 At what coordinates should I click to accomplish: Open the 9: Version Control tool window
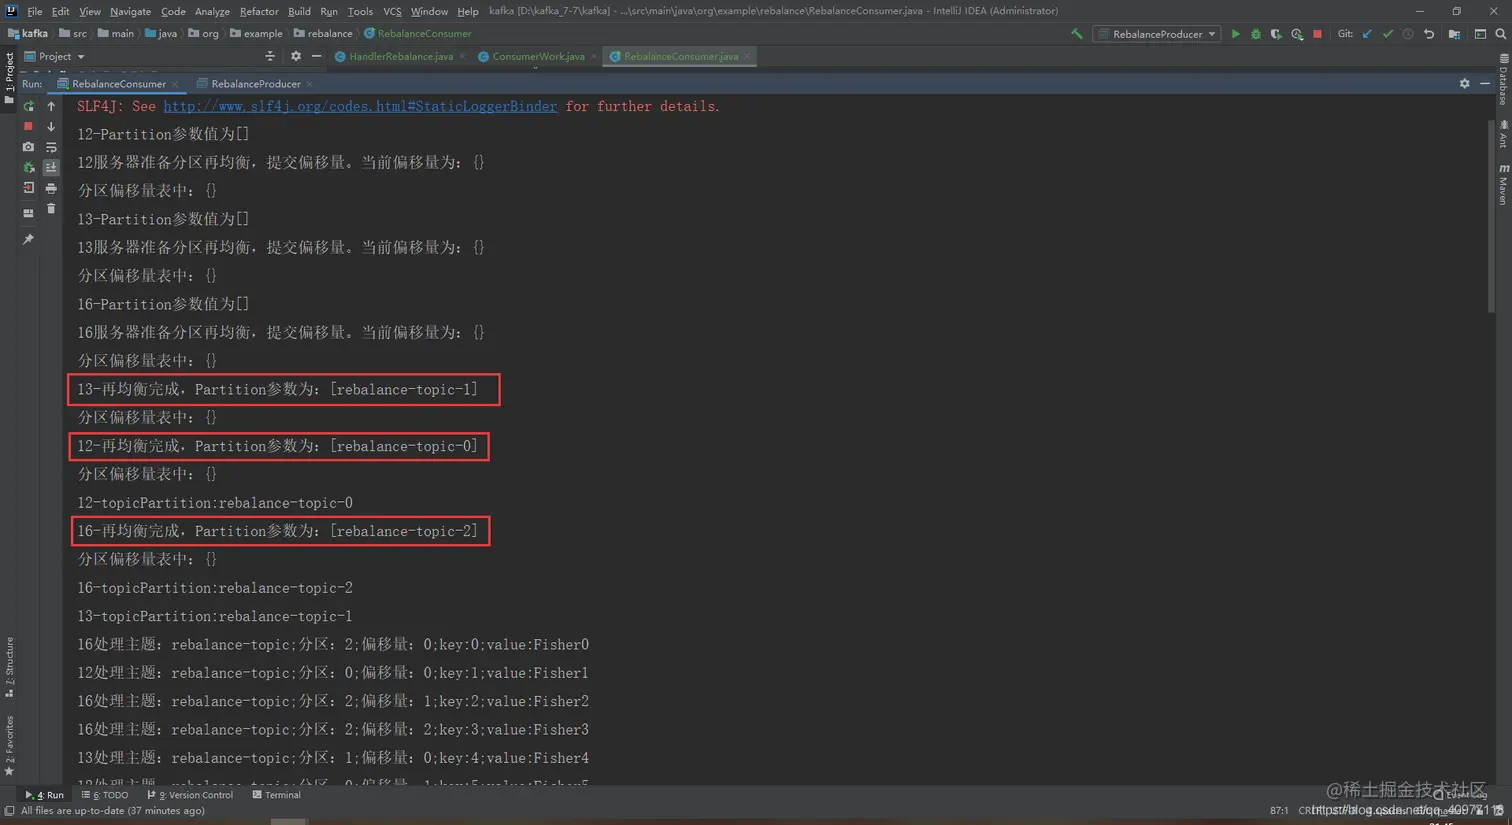point(190,795)
